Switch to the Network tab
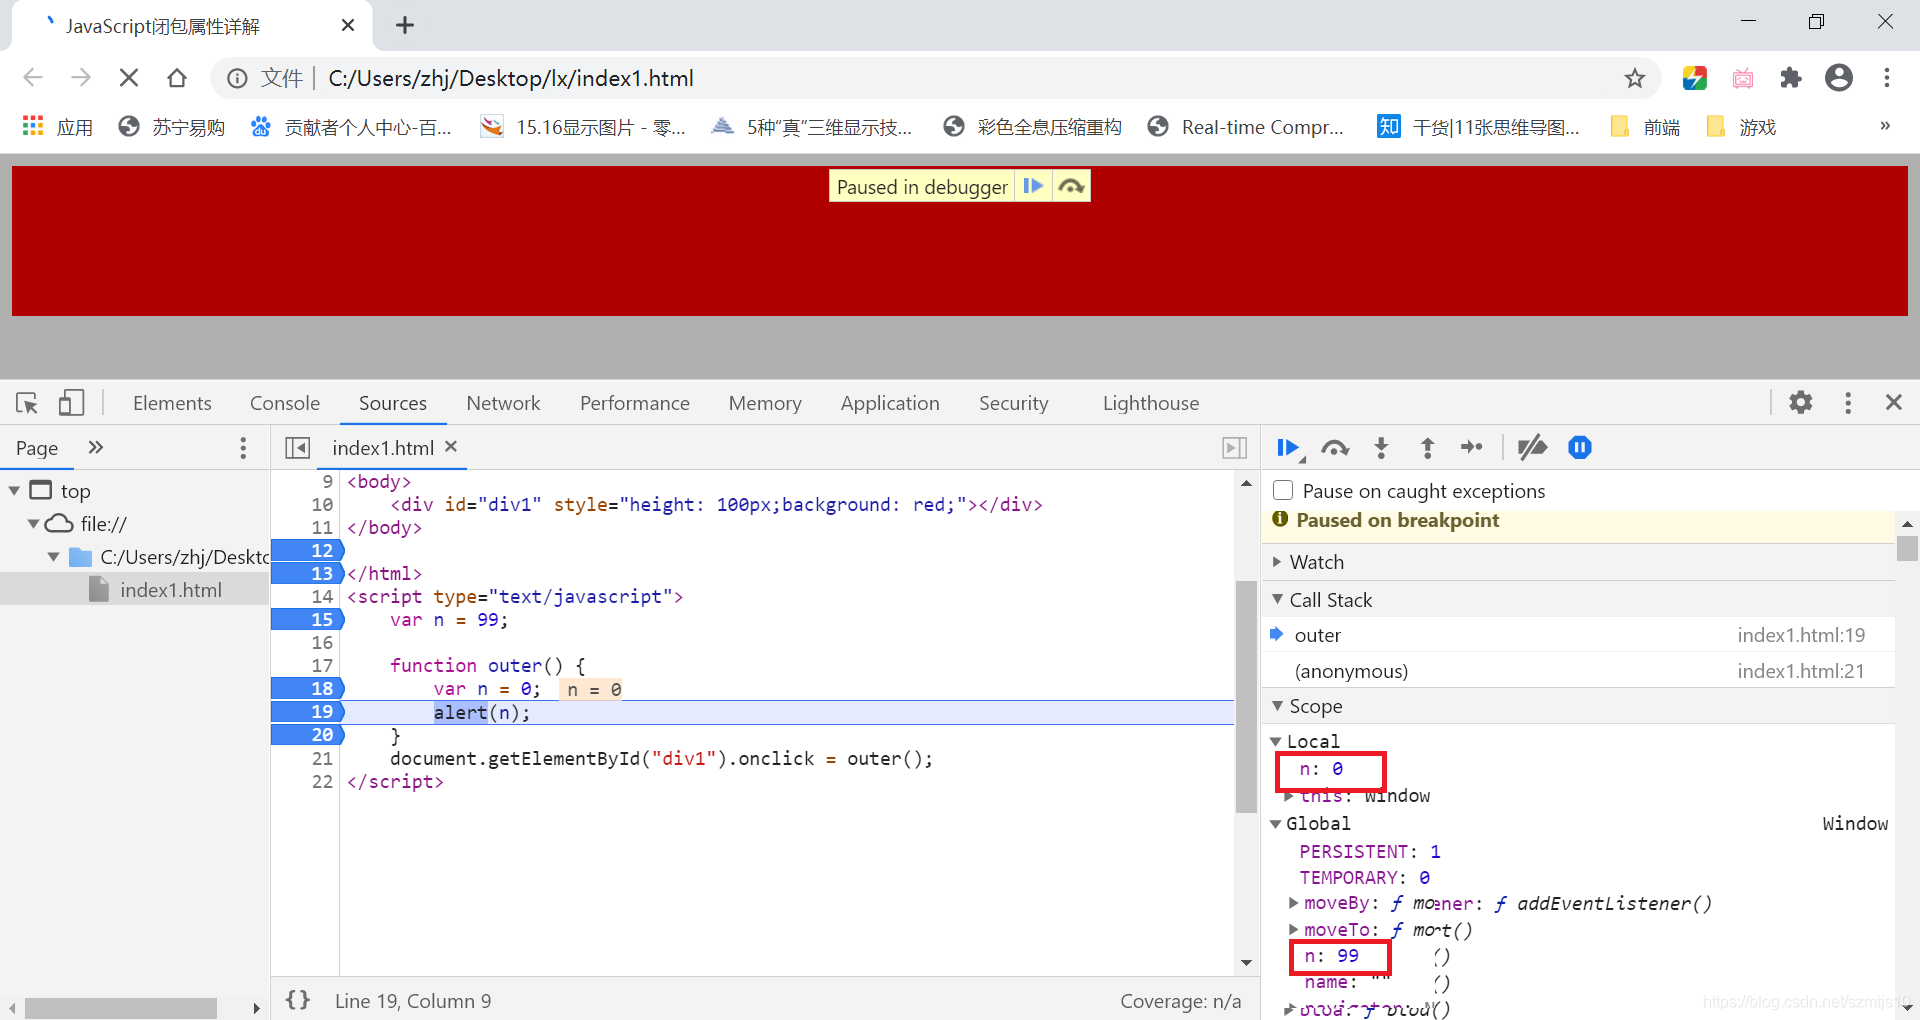The height and width of the screenshot is (1020, 1920). [503, 403]
